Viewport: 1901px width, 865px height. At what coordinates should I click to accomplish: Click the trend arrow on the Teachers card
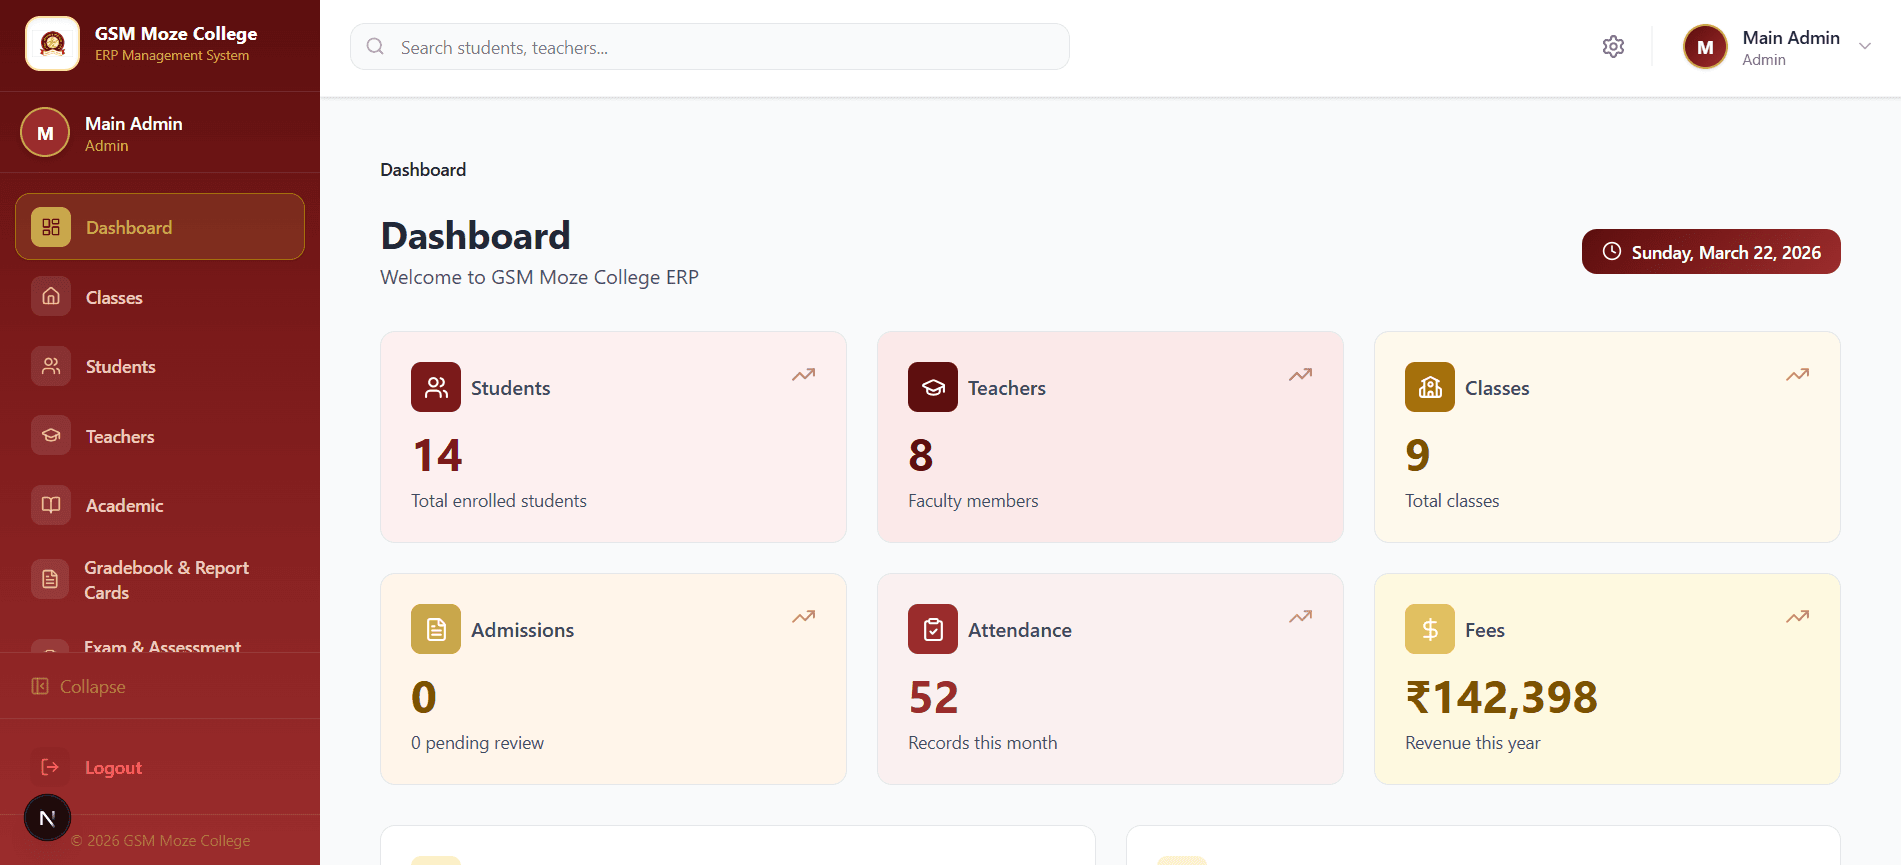tap(1299, 374)
